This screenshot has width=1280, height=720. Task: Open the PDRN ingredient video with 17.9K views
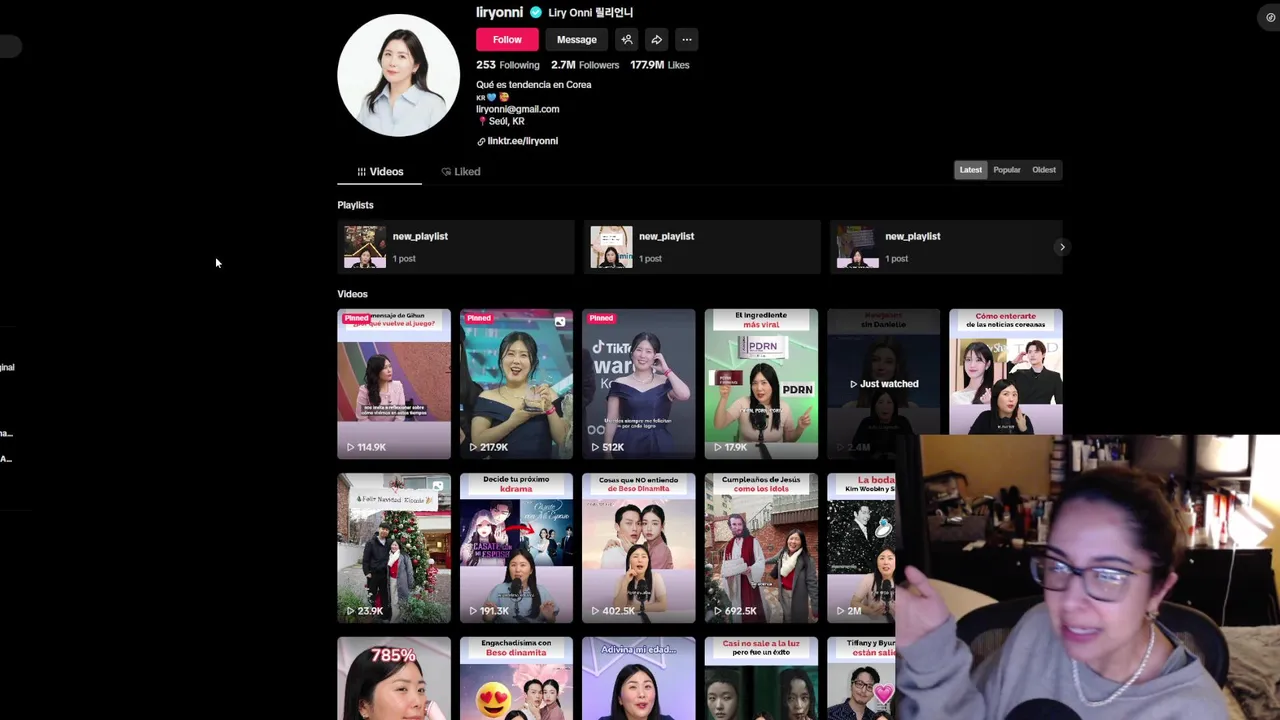click(761, 384)
